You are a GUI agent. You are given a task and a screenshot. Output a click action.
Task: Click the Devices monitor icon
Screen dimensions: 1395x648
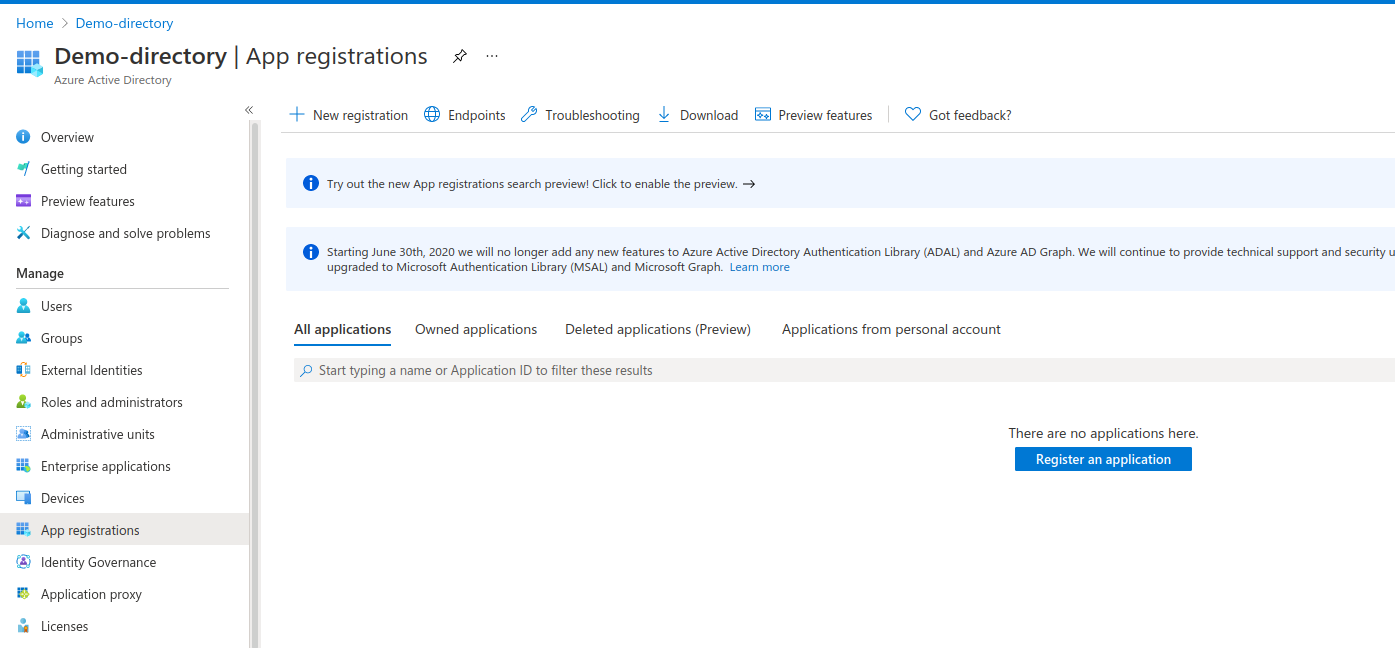click(23, 498)
